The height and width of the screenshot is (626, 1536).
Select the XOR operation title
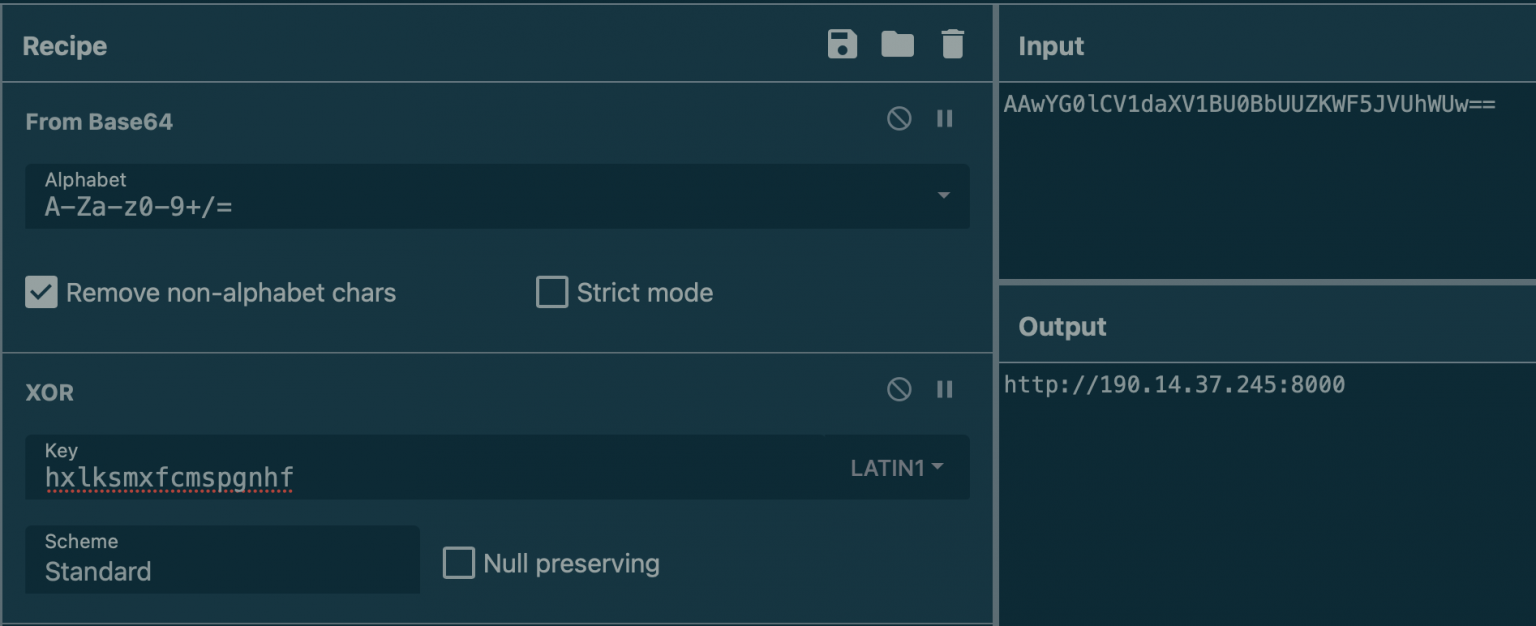(49, 392)
